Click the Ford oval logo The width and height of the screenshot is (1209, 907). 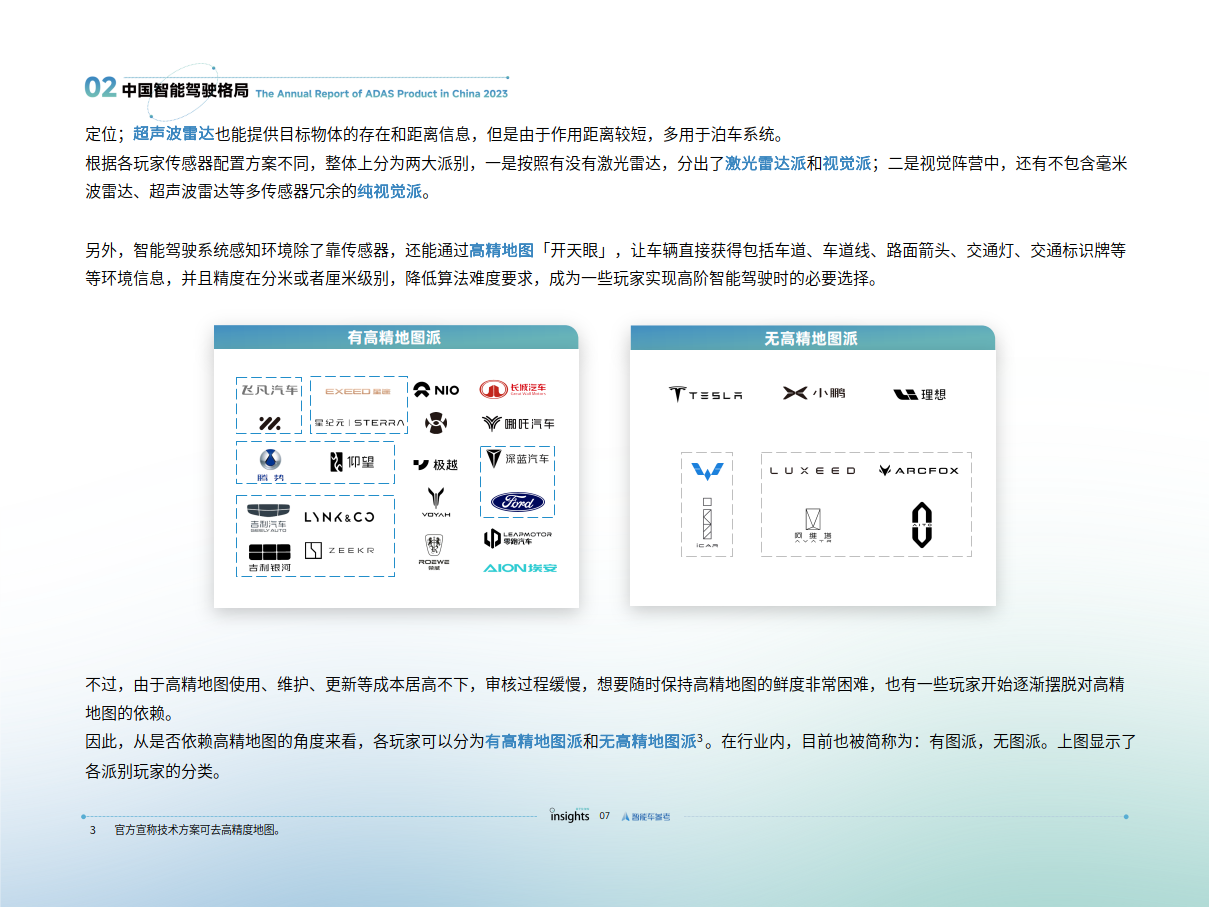tap(517, 502)
